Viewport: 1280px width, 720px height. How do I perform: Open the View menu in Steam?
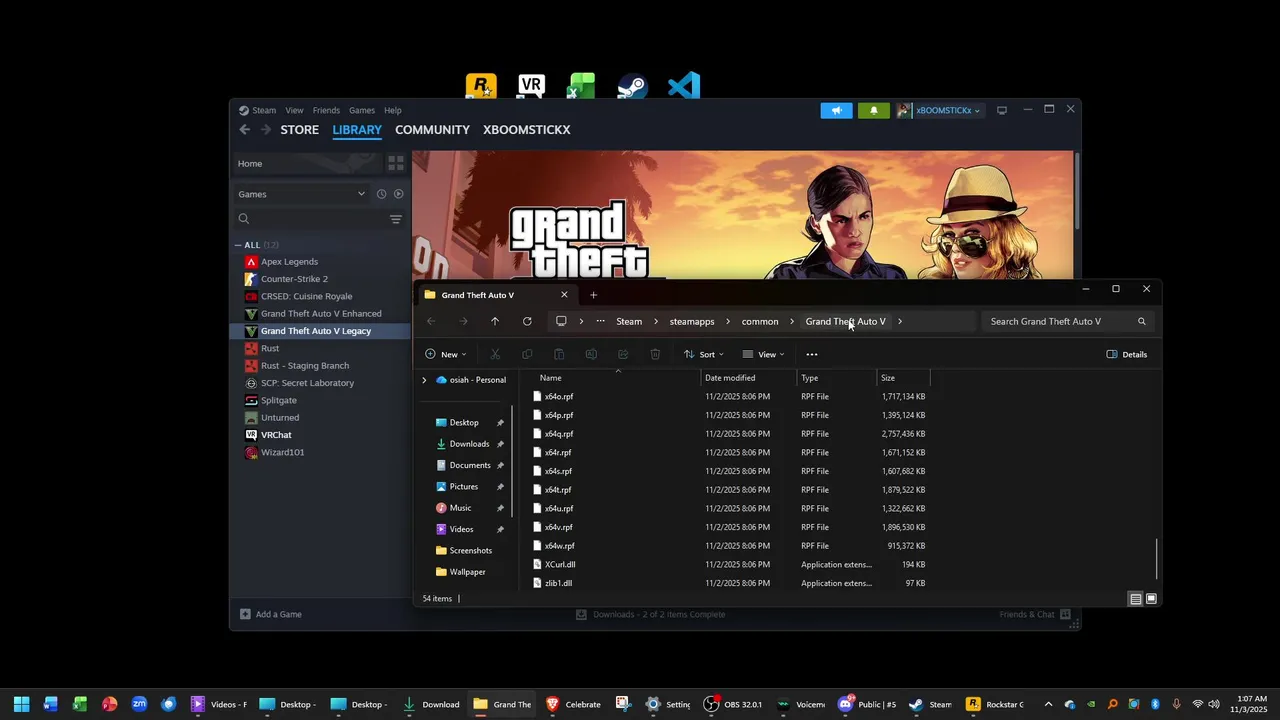point(294,110)
